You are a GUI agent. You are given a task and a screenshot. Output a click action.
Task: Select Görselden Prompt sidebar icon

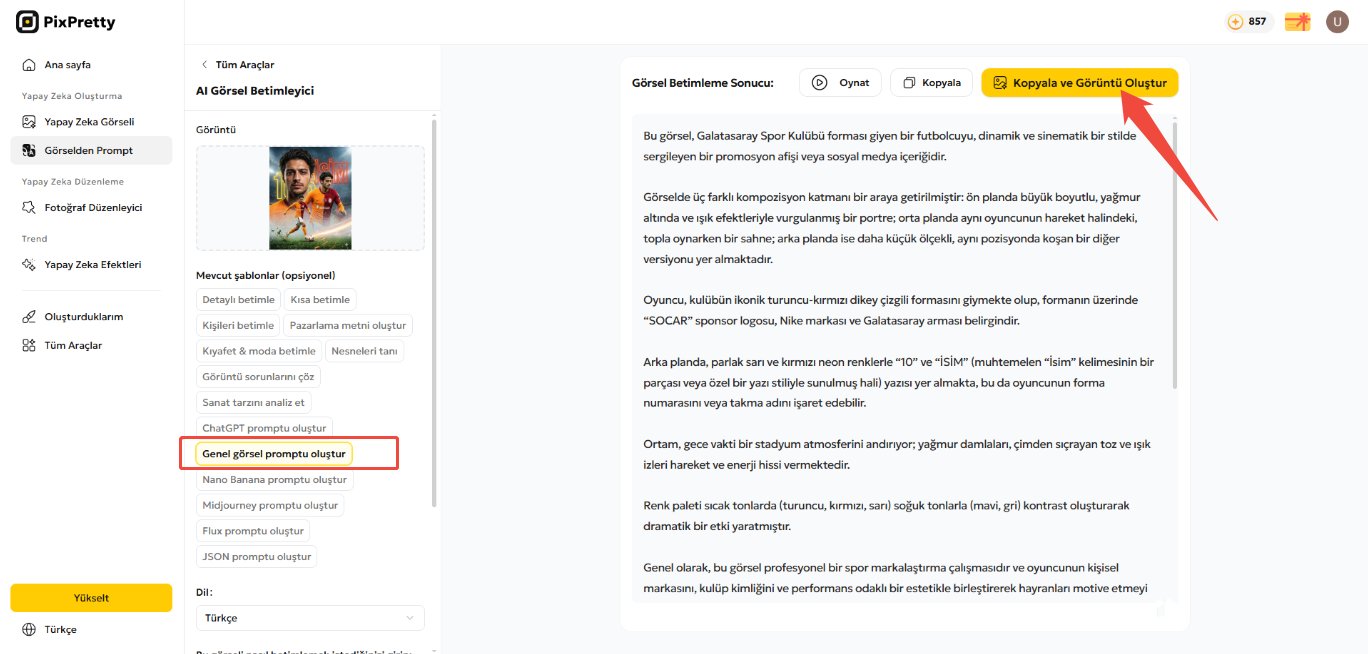(x=29, y=151)
